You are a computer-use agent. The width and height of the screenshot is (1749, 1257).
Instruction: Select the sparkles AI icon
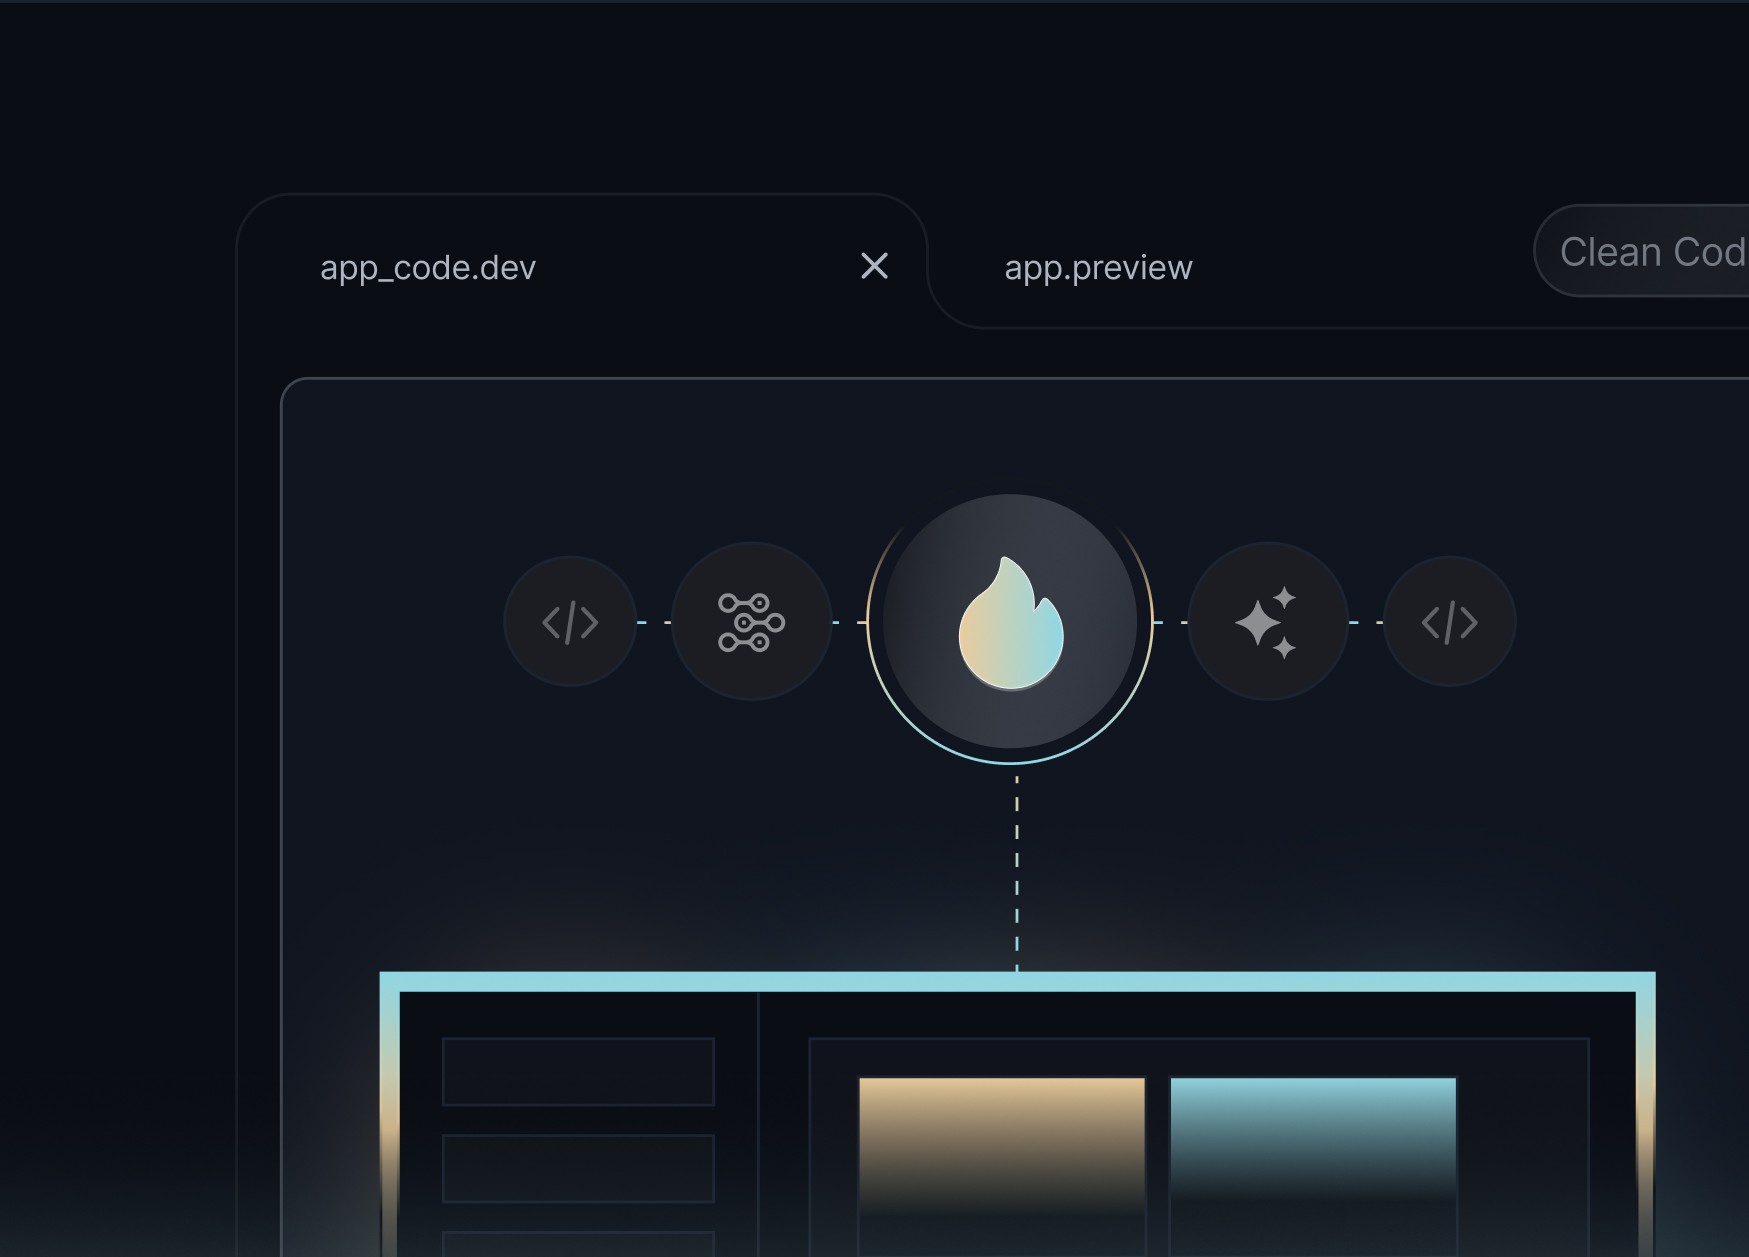pos(1267,622)
